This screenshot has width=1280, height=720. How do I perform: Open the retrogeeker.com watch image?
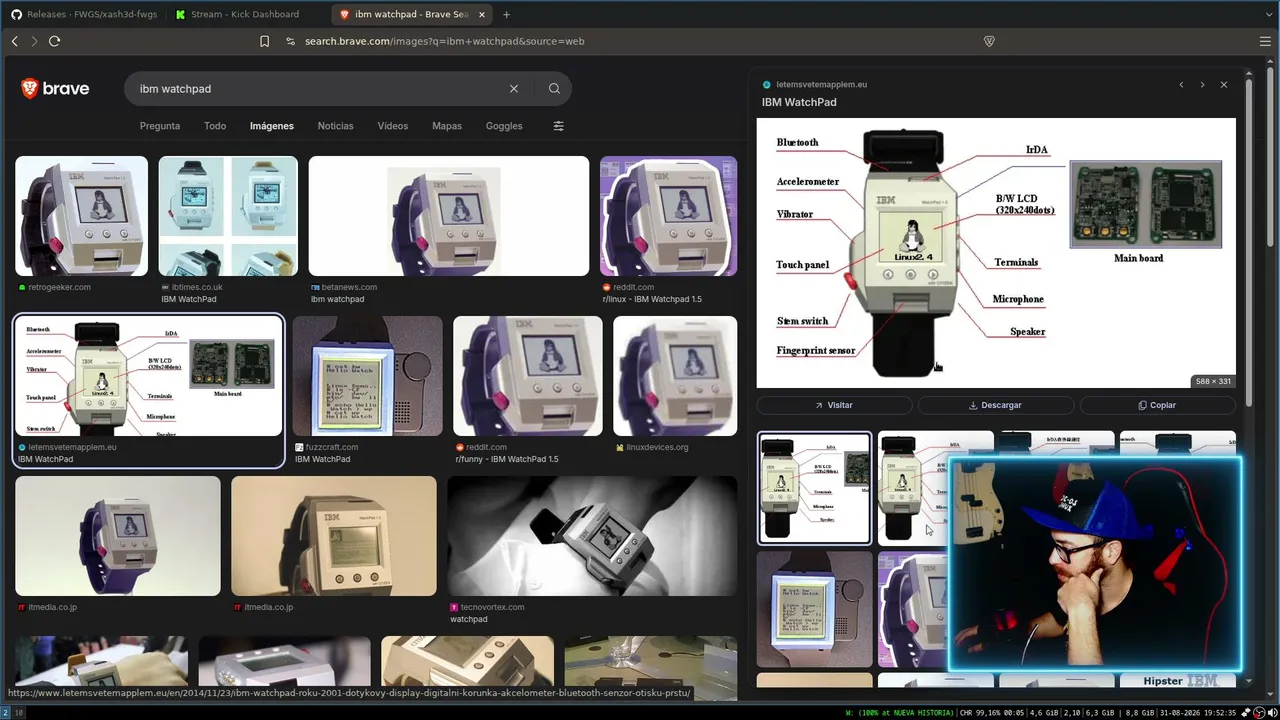pyautogui.click(x=82, y=216)
